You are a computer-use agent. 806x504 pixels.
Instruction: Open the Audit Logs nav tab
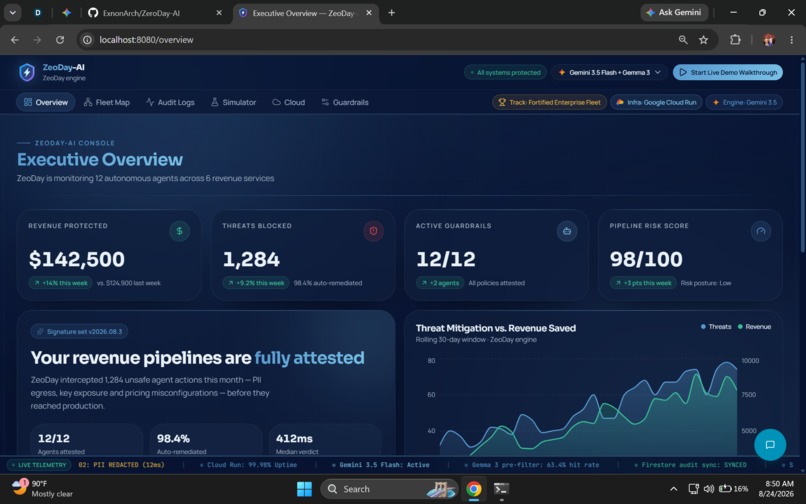[170, 102]
